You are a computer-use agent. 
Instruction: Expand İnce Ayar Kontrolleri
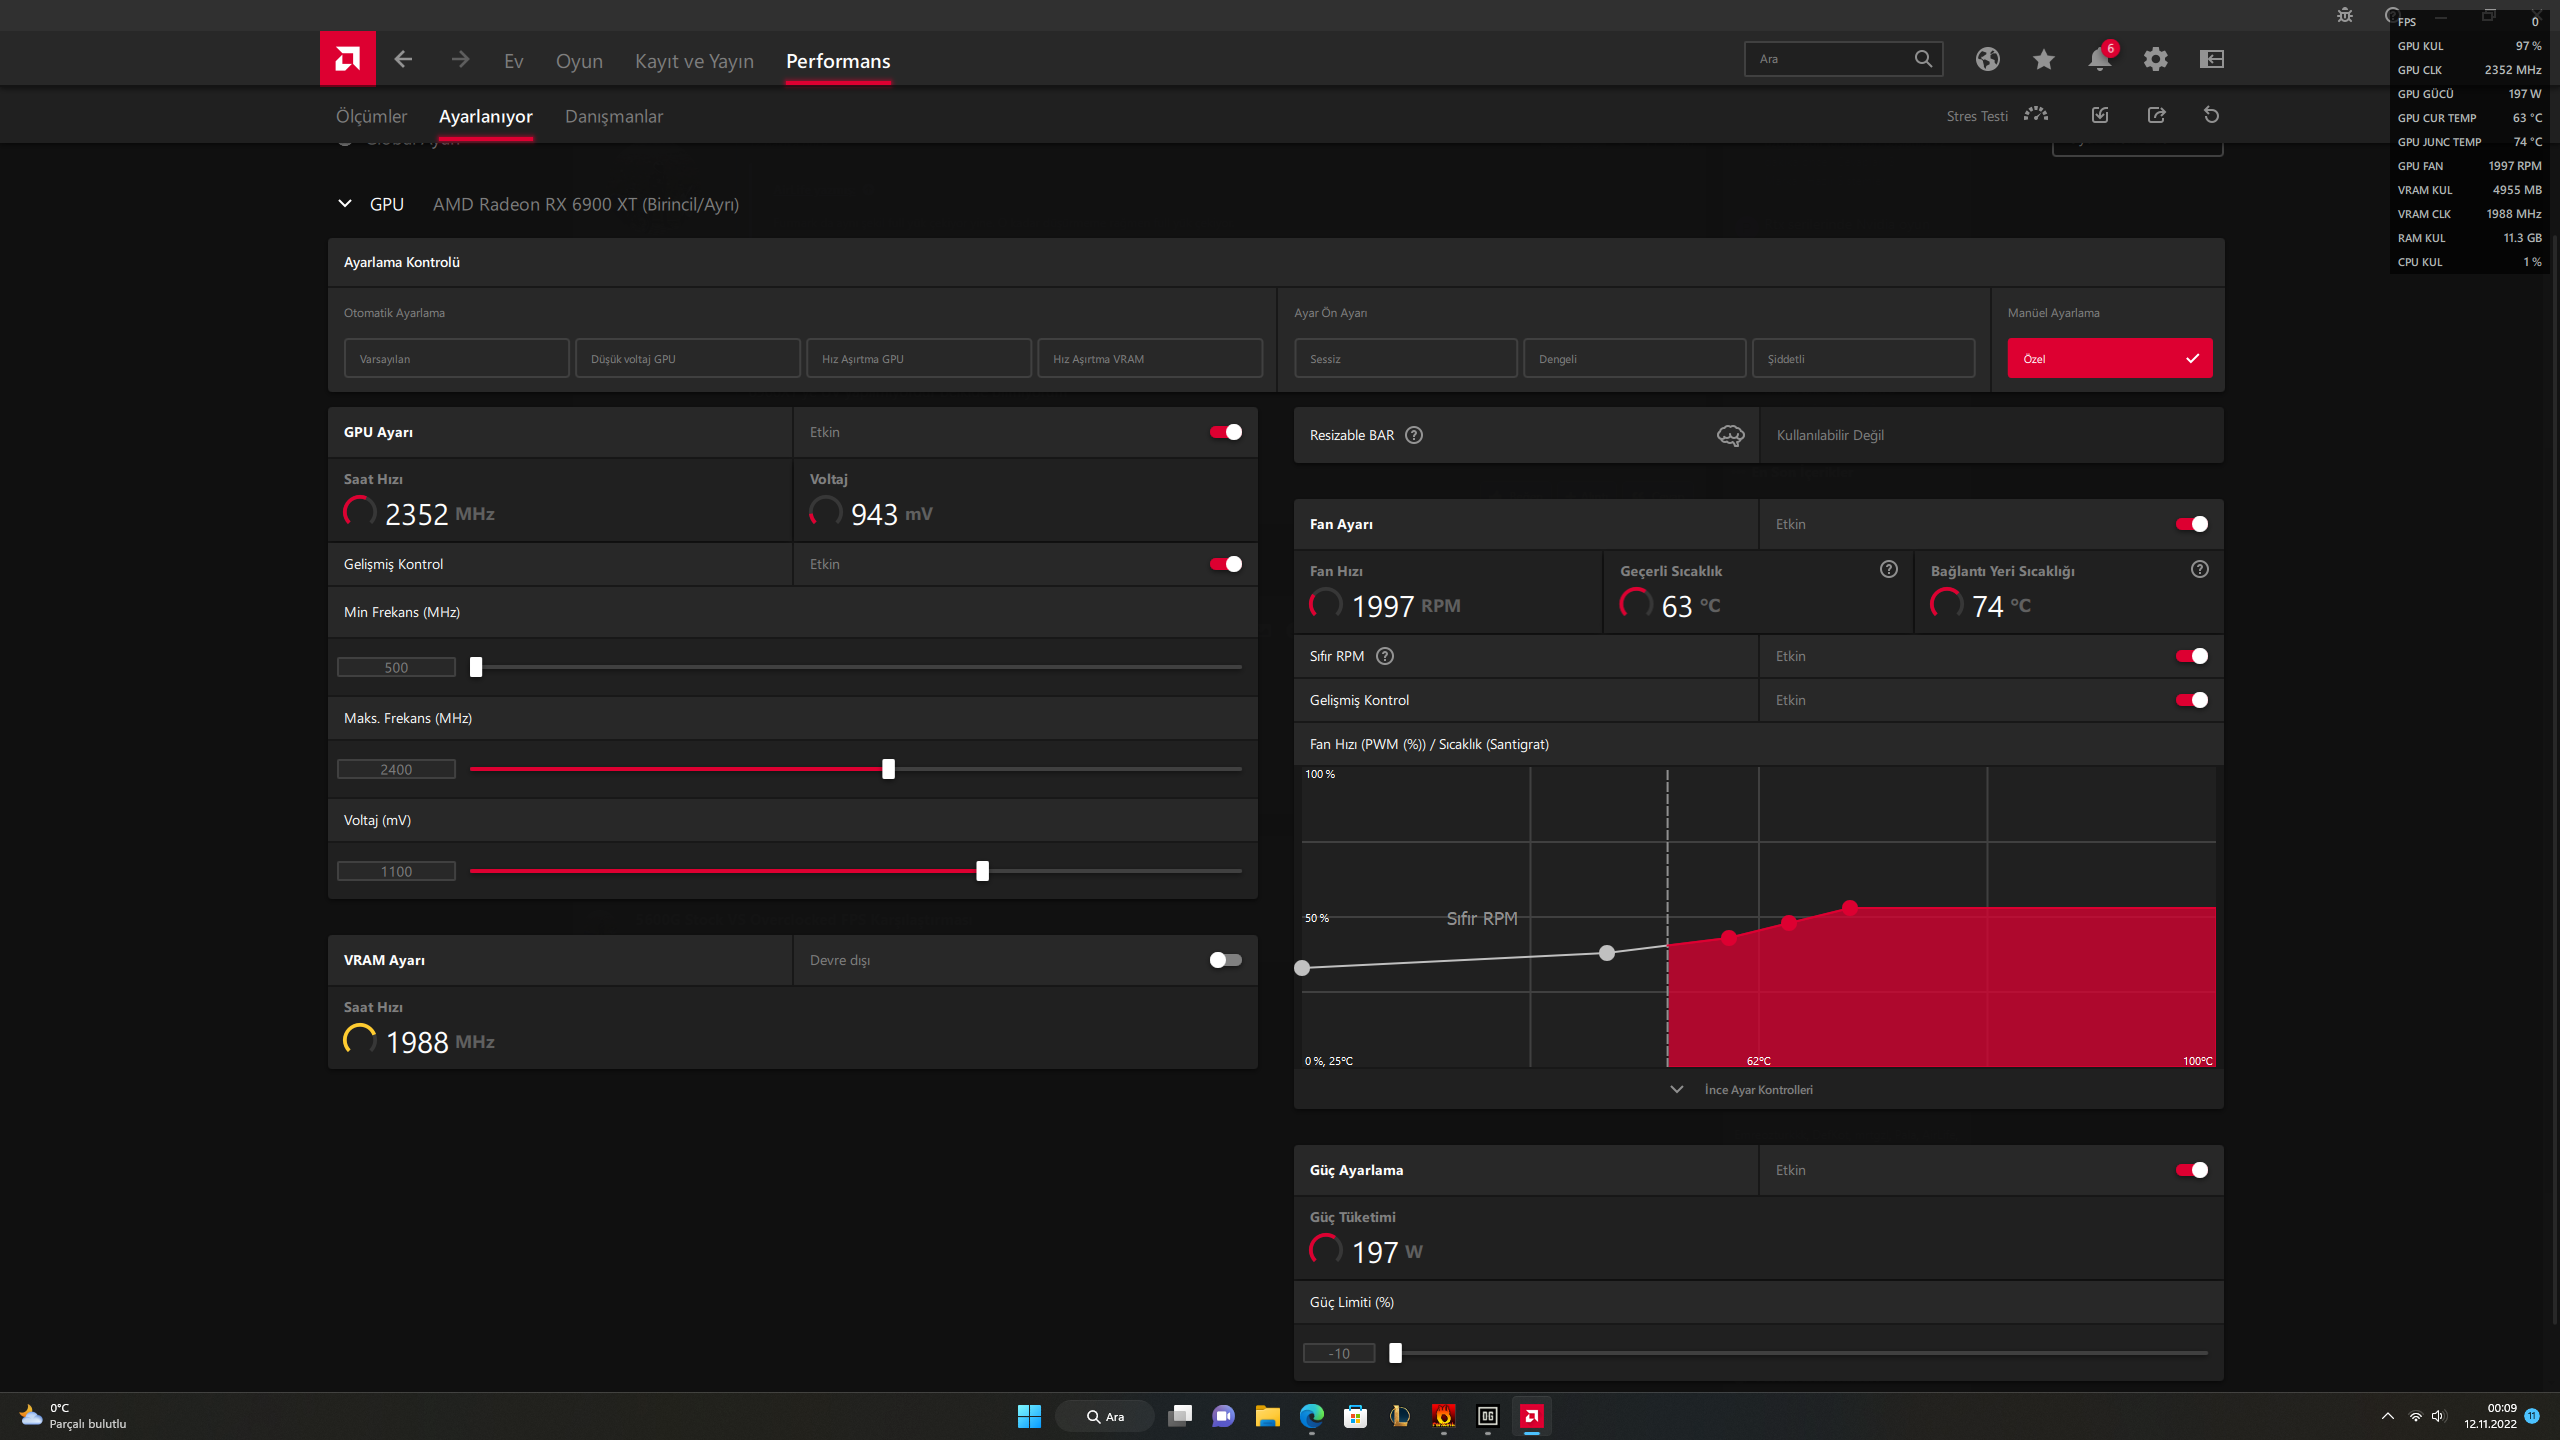click(1758, 1089)
